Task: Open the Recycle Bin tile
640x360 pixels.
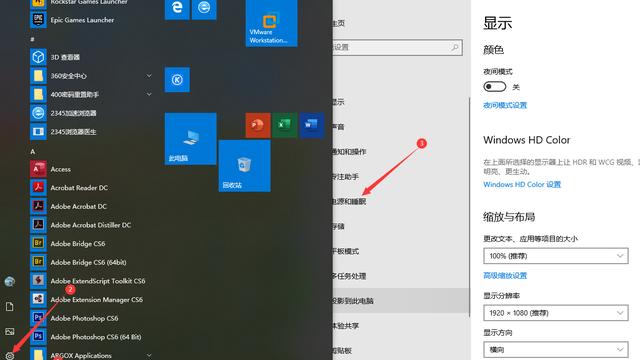Action: [x=244, y=166]
